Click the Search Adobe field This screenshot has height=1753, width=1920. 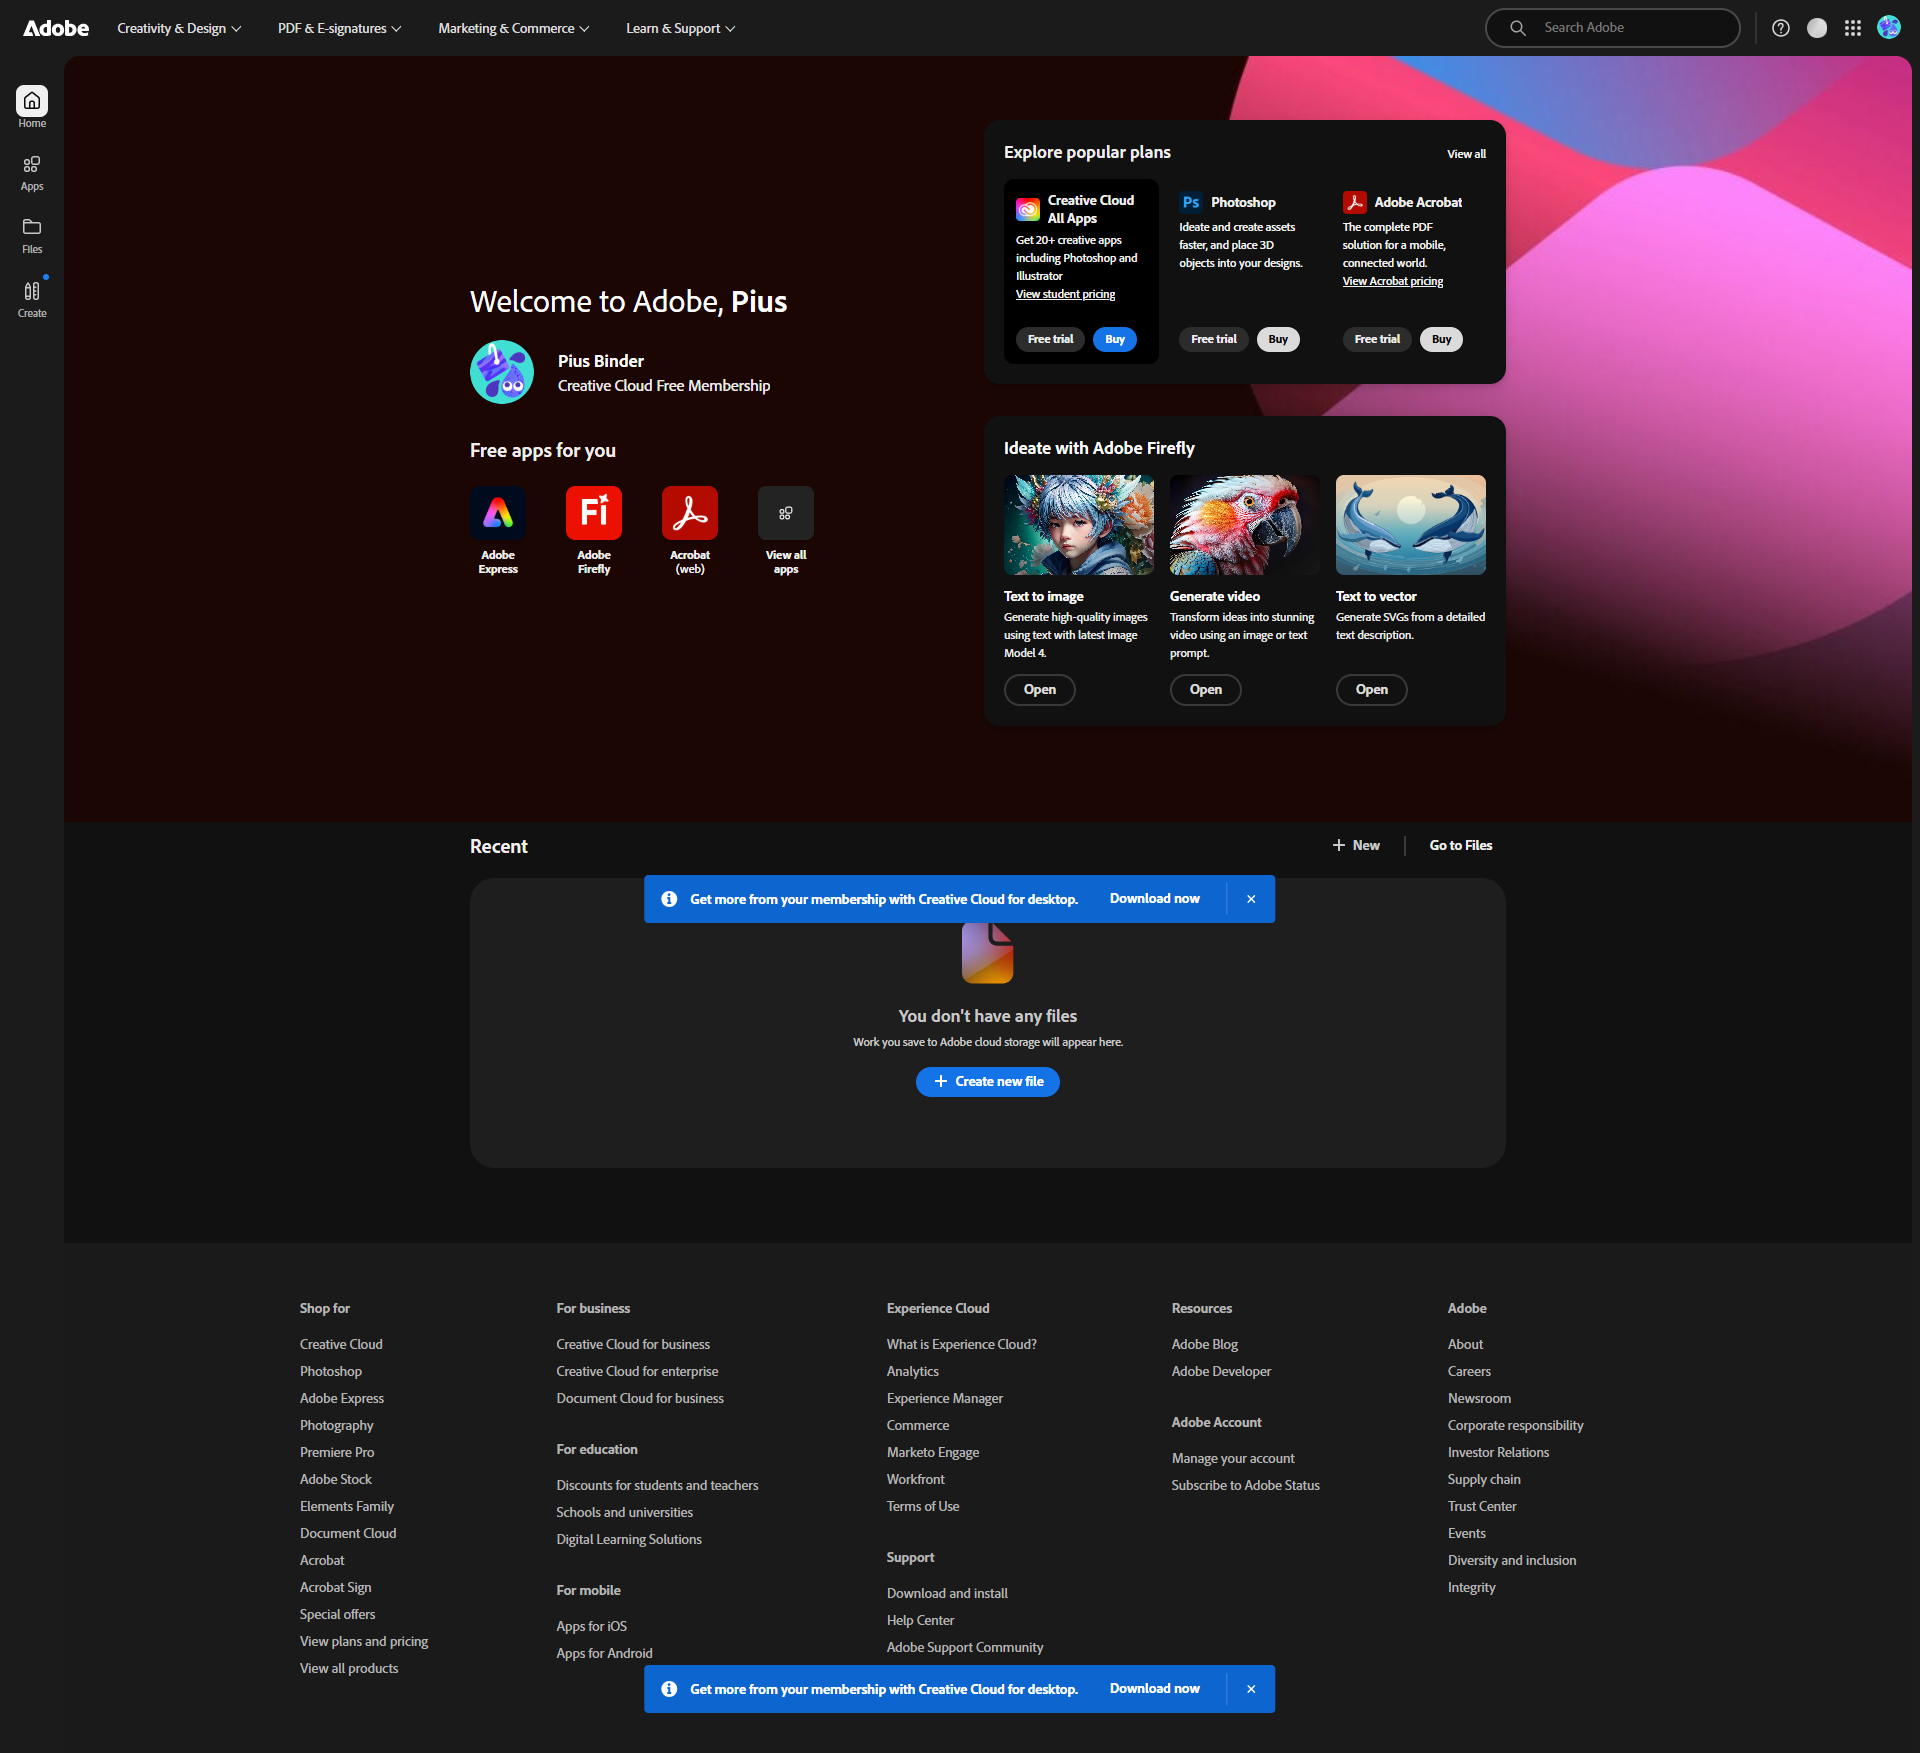pyautogui.click(x=1612, y=28)
